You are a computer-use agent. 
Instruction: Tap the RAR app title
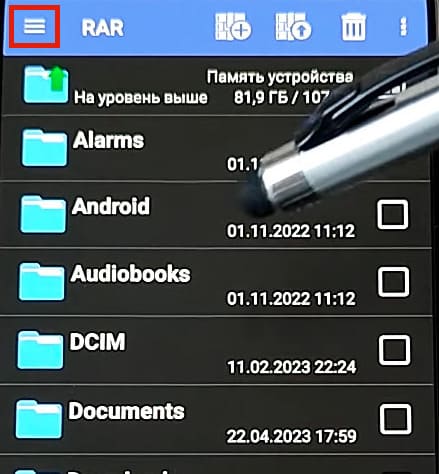coord(103,27)
